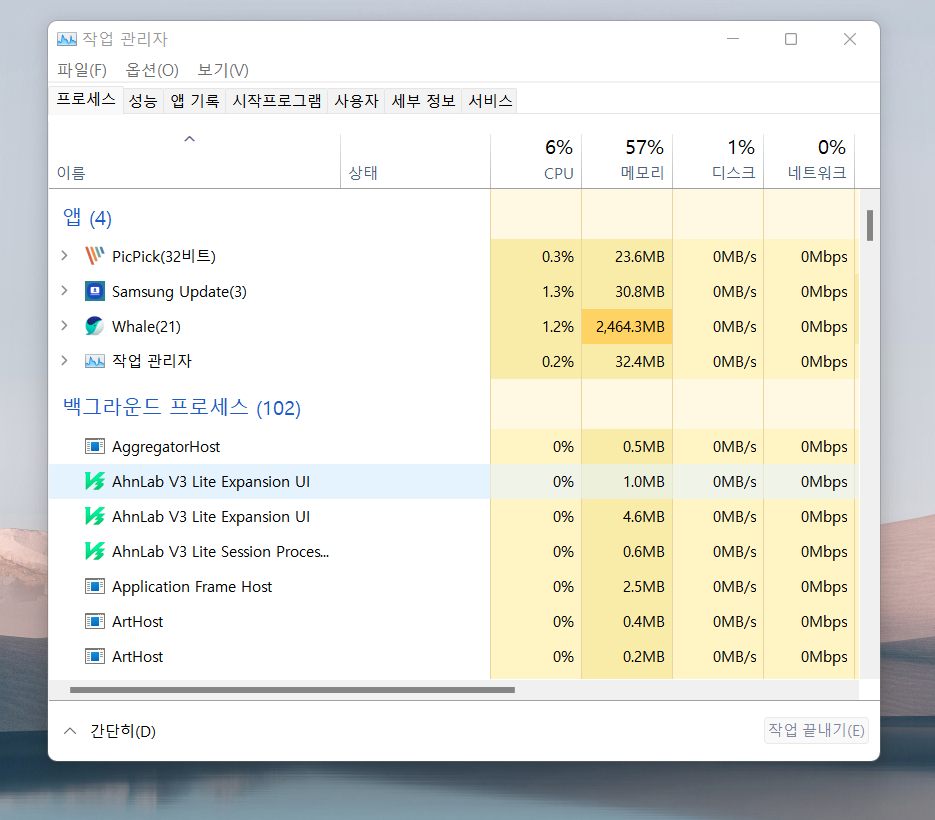Click the vertical scrollbar thumb
The height and width of the screenshot is (820, 935).
point(870,225)
